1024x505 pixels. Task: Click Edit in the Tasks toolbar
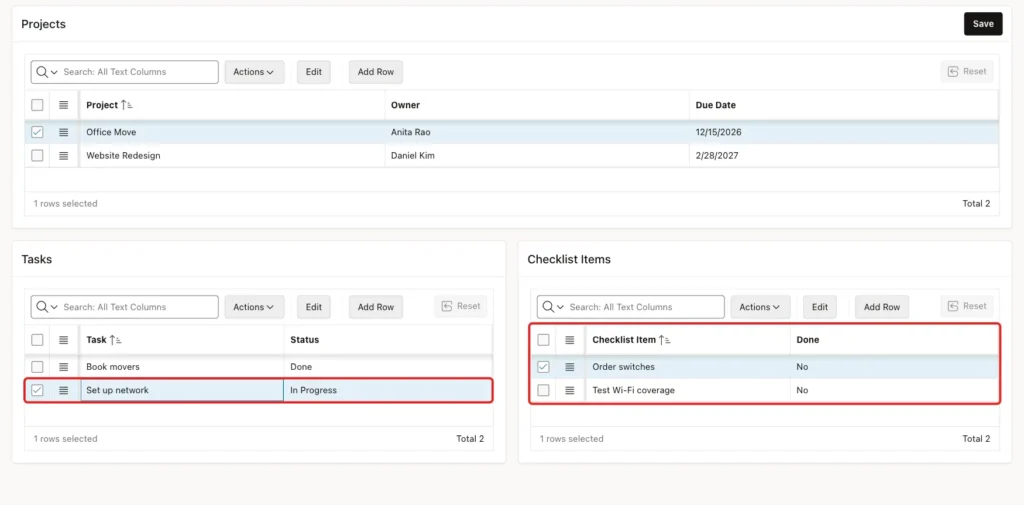click(314, 307)
